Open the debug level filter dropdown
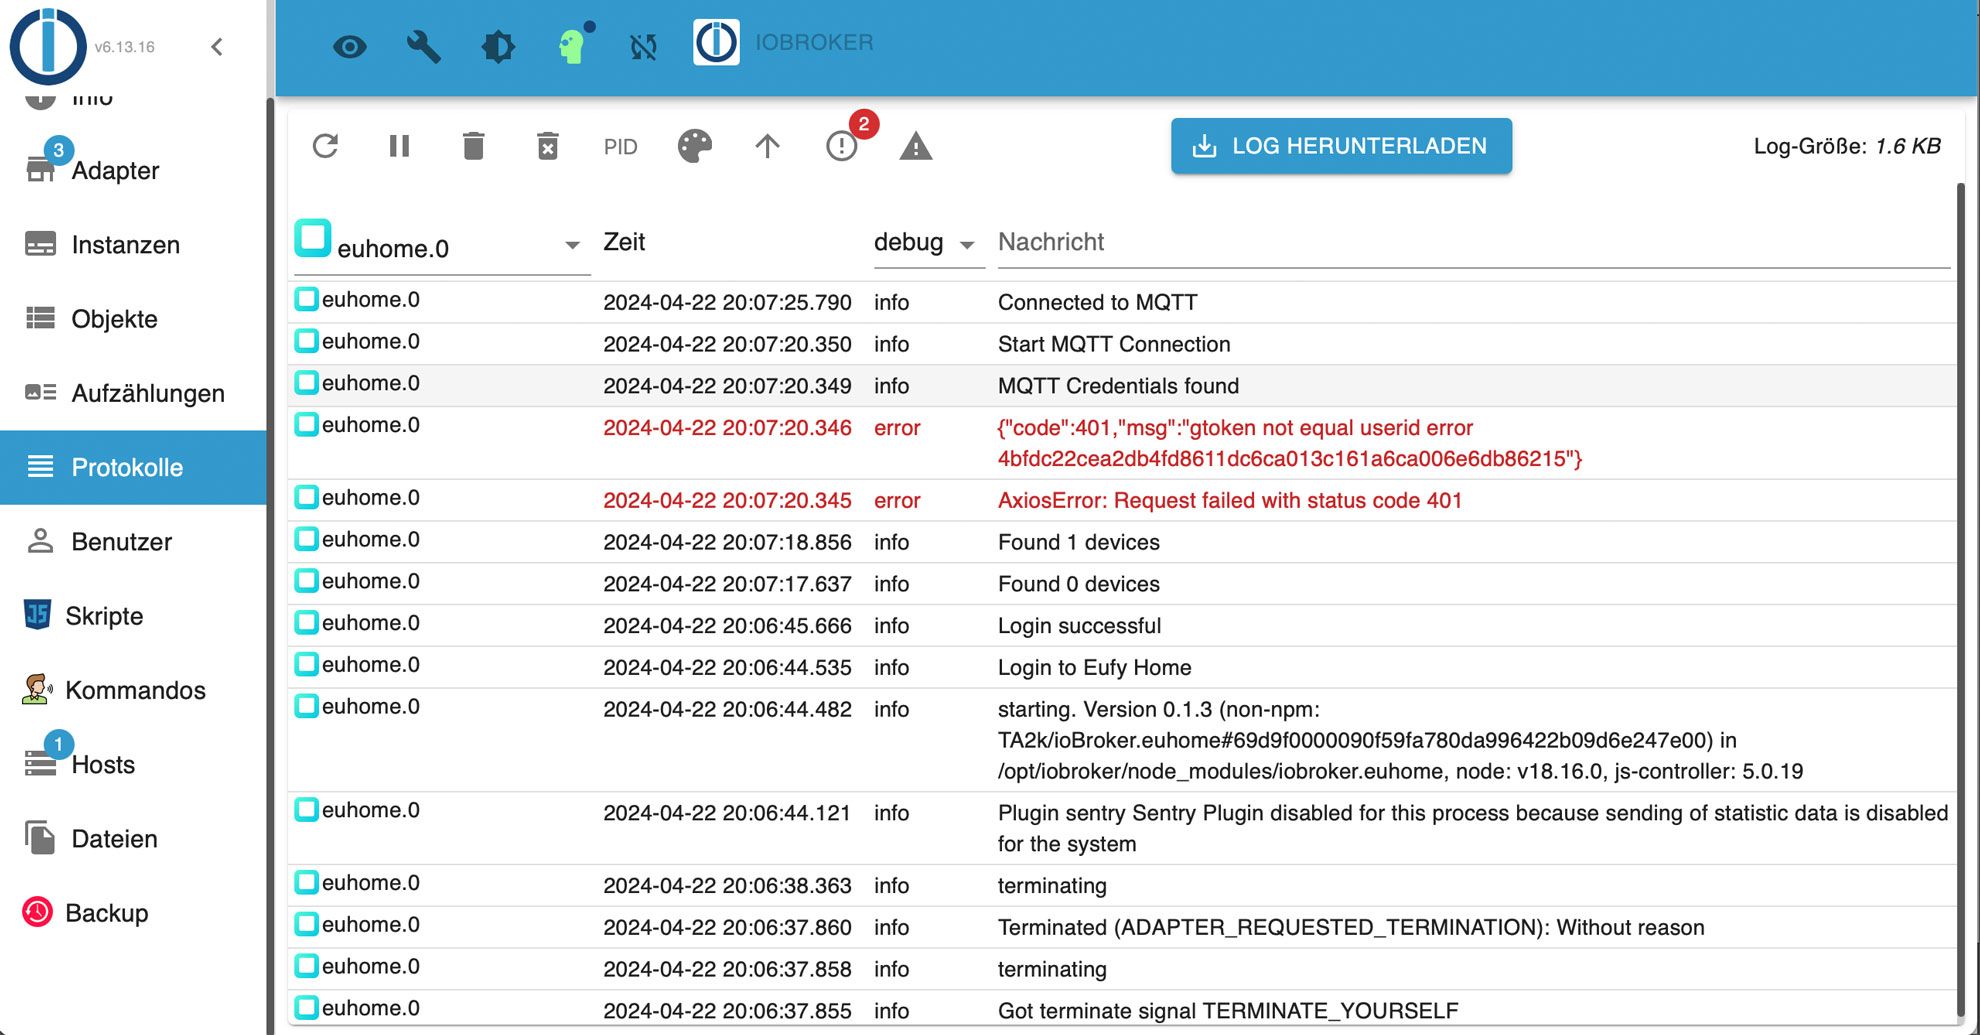 [x=928, y=242]
